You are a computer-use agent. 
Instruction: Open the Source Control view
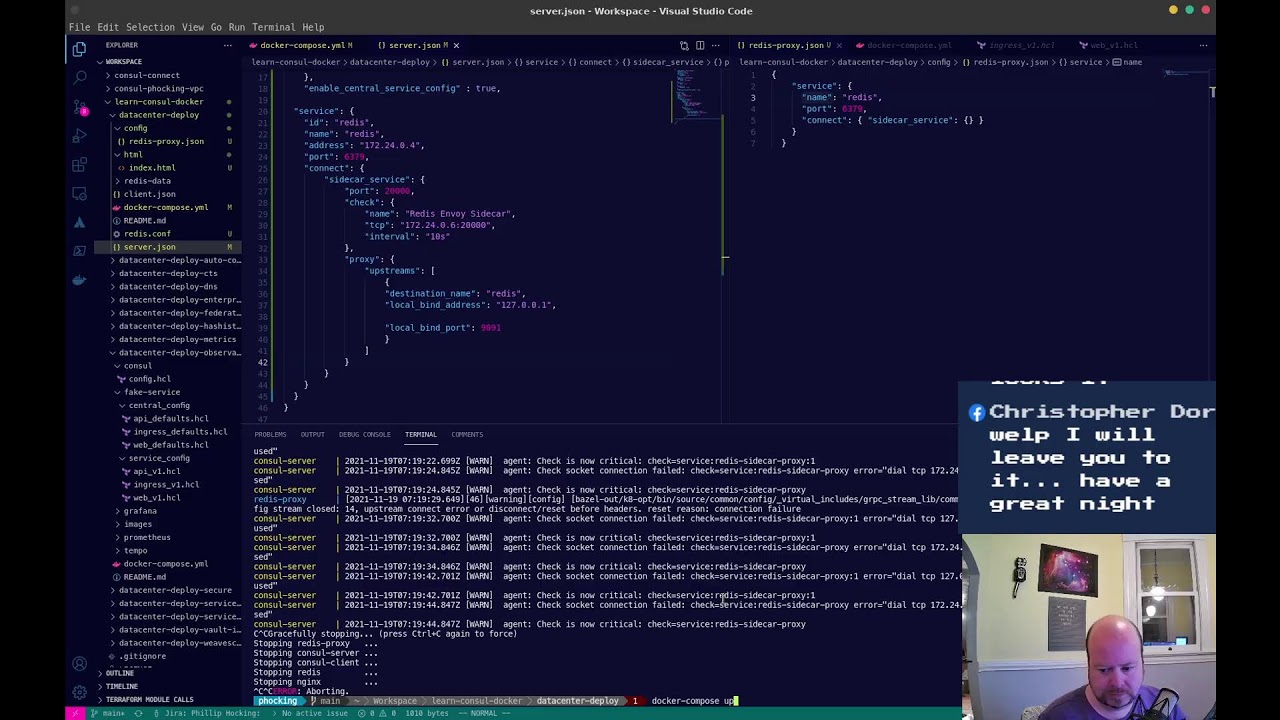[79, 106]
